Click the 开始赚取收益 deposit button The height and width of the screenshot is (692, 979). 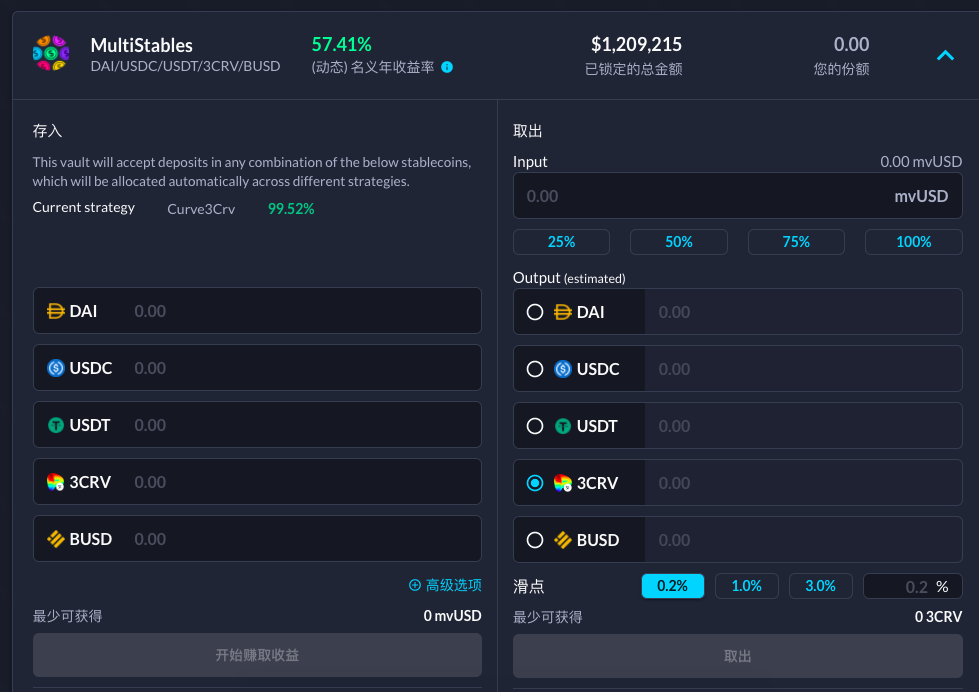(257, 655)
